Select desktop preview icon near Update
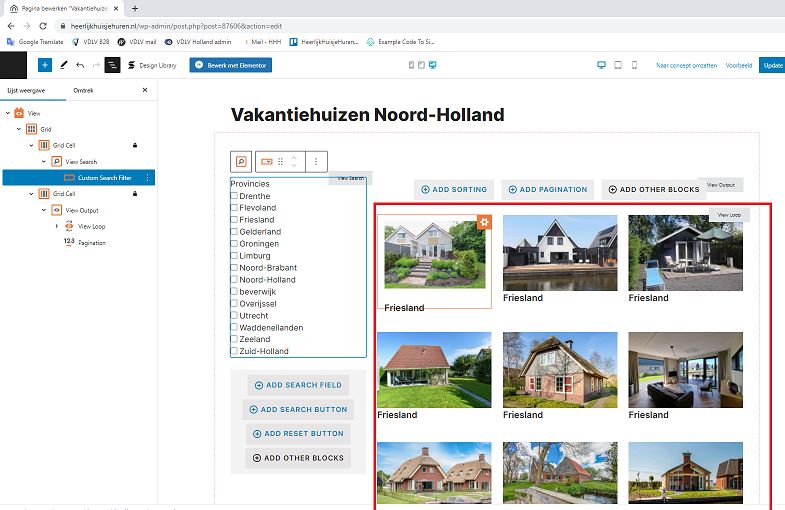 (601, 65)
